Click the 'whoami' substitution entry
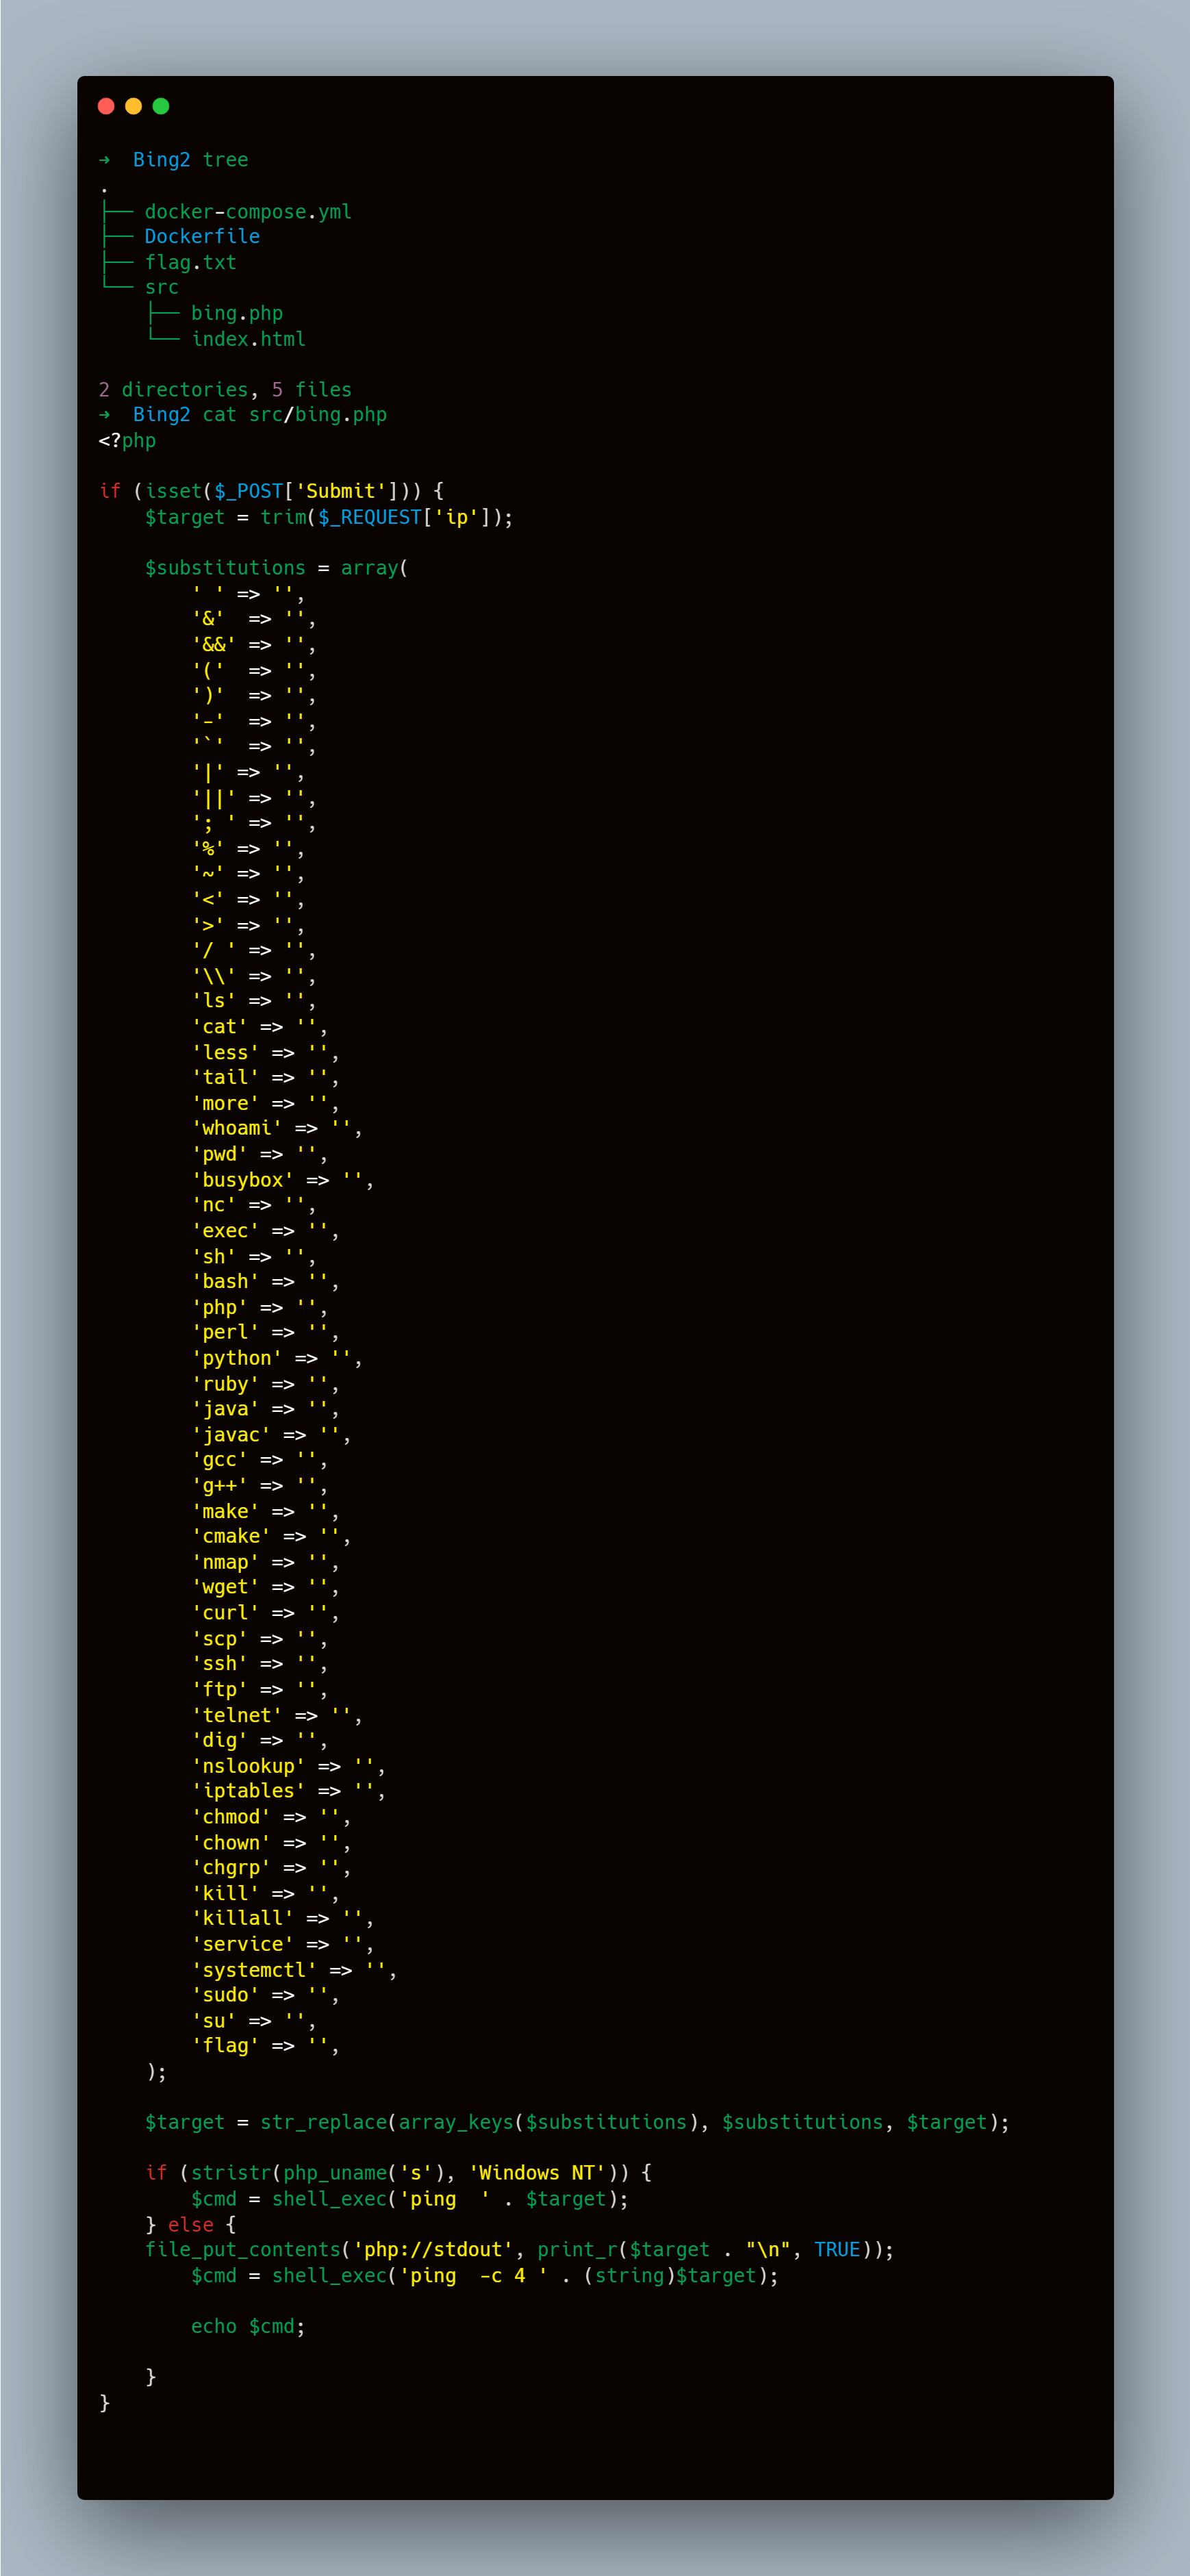Screen dimensions: 1190x2576 pyautogui.click(x=237, y=1129)
